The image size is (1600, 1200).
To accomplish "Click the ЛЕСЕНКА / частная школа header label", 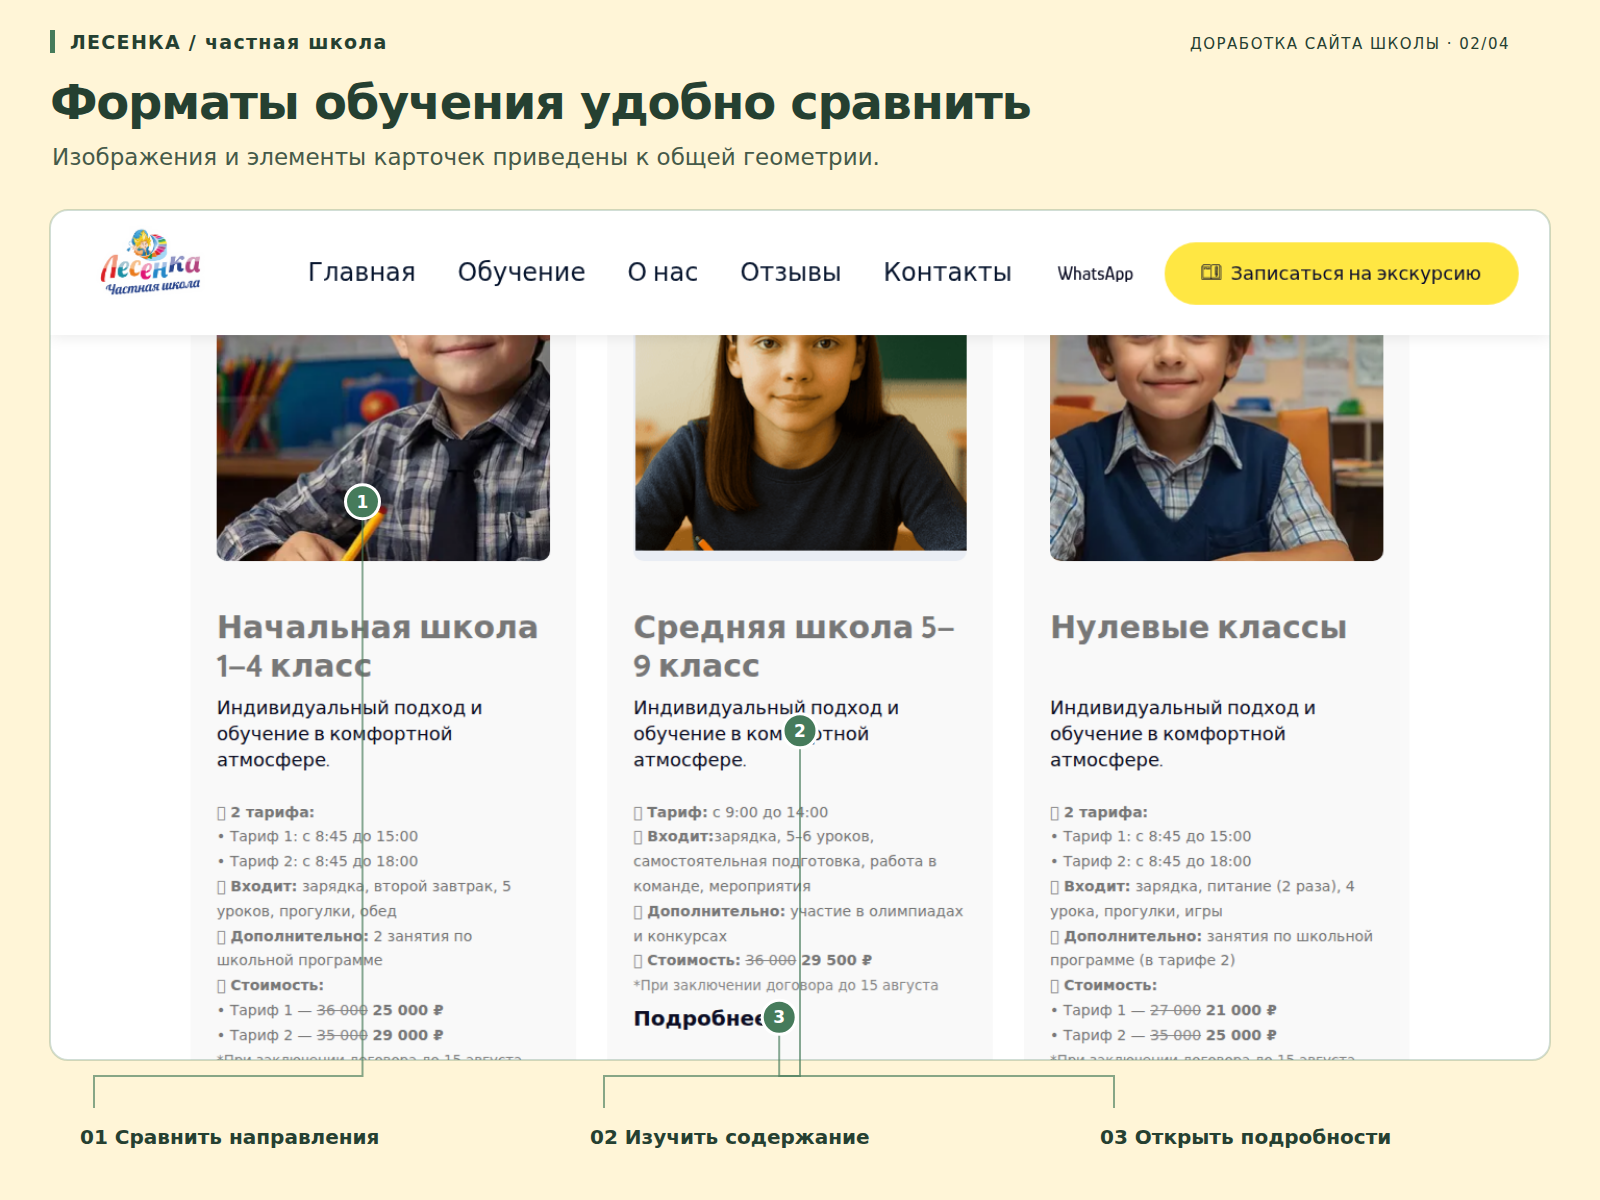I will point(228,42).
